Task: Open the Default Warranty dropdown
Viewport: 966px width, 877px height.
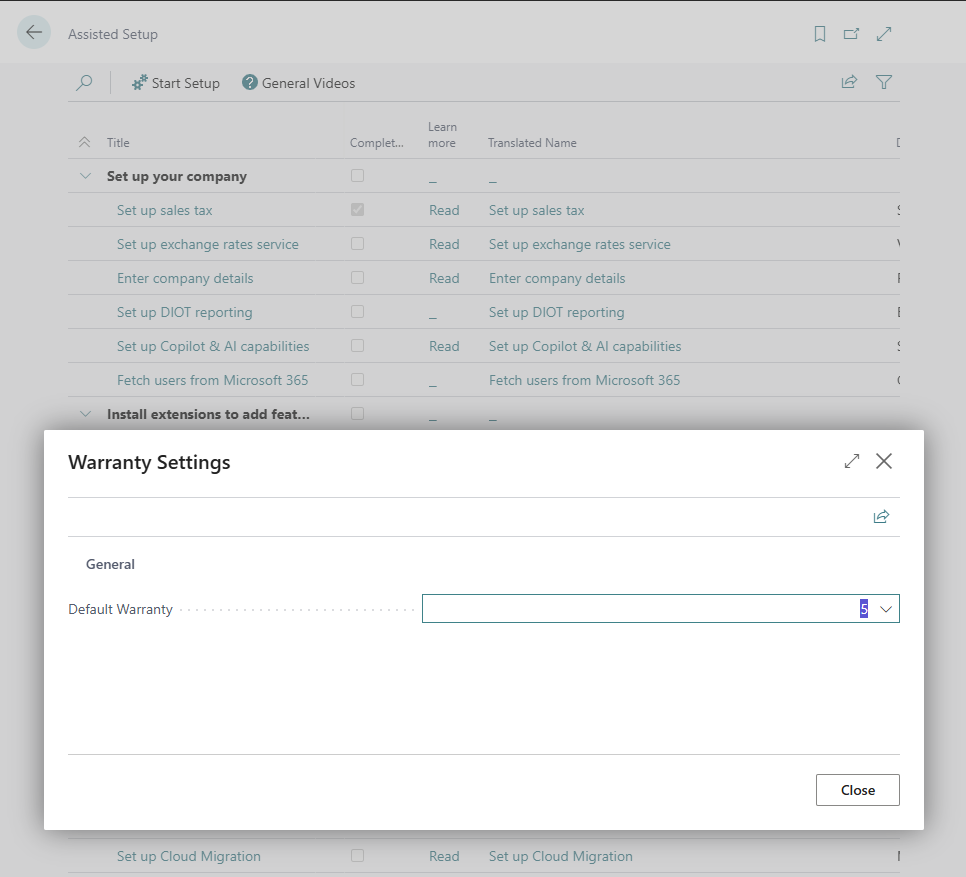Action: 884,608
